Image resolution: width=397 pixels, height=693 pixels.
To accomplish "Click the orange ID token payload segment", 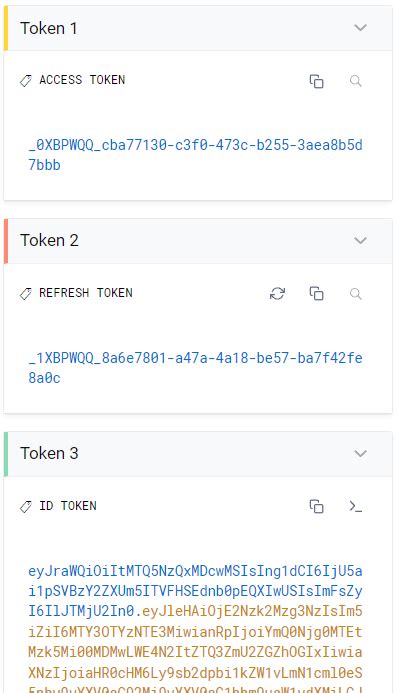I will [x=195, y=650].
